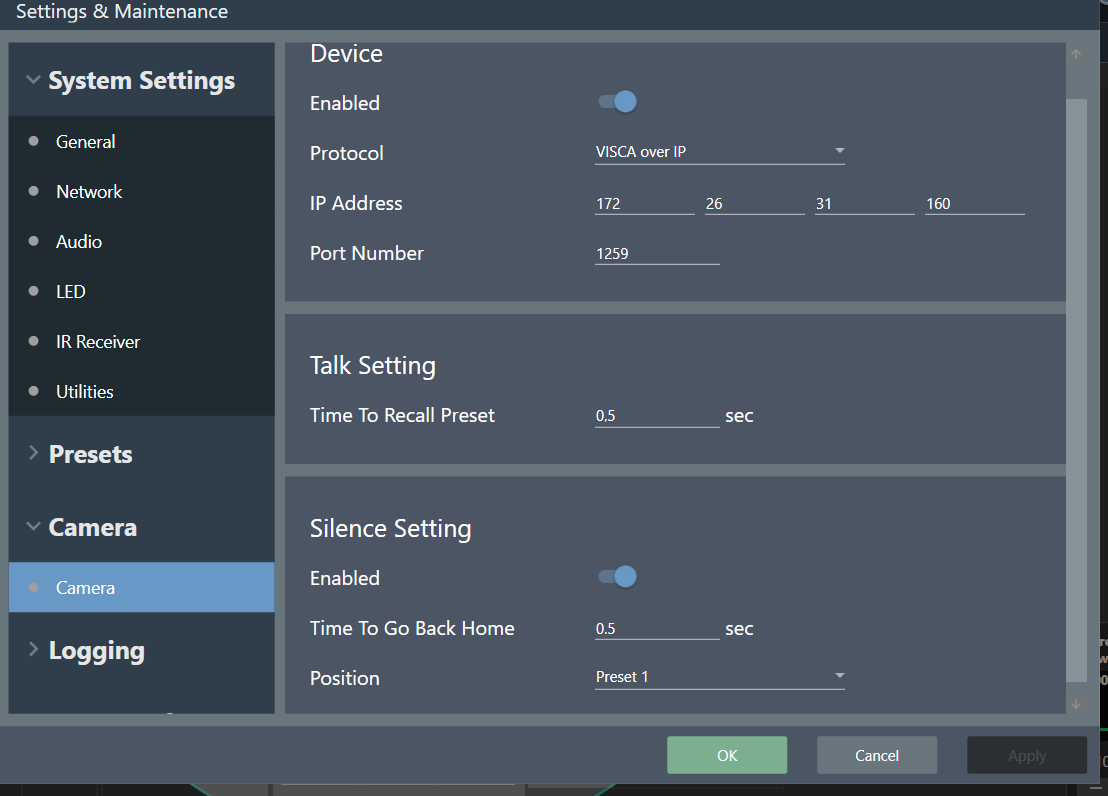Click the Apply button
This screenshot has height=796, width=1108.
(1027, 755)
